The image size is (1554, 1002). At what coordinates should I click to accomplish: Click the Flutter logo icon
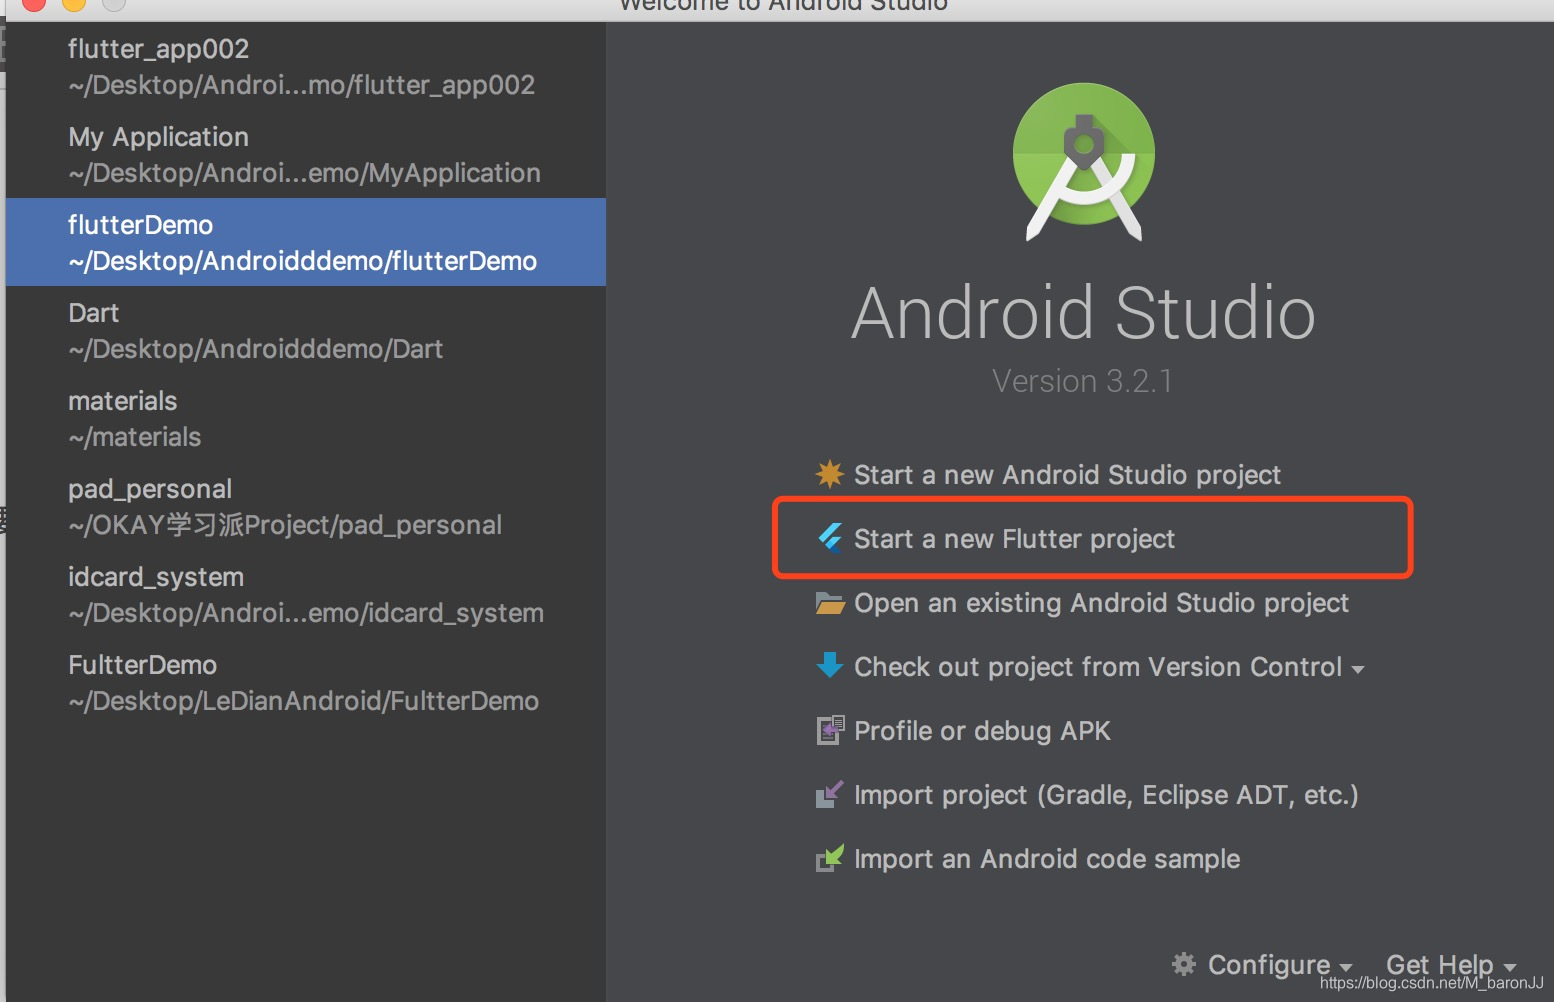(x=830, y=538)
